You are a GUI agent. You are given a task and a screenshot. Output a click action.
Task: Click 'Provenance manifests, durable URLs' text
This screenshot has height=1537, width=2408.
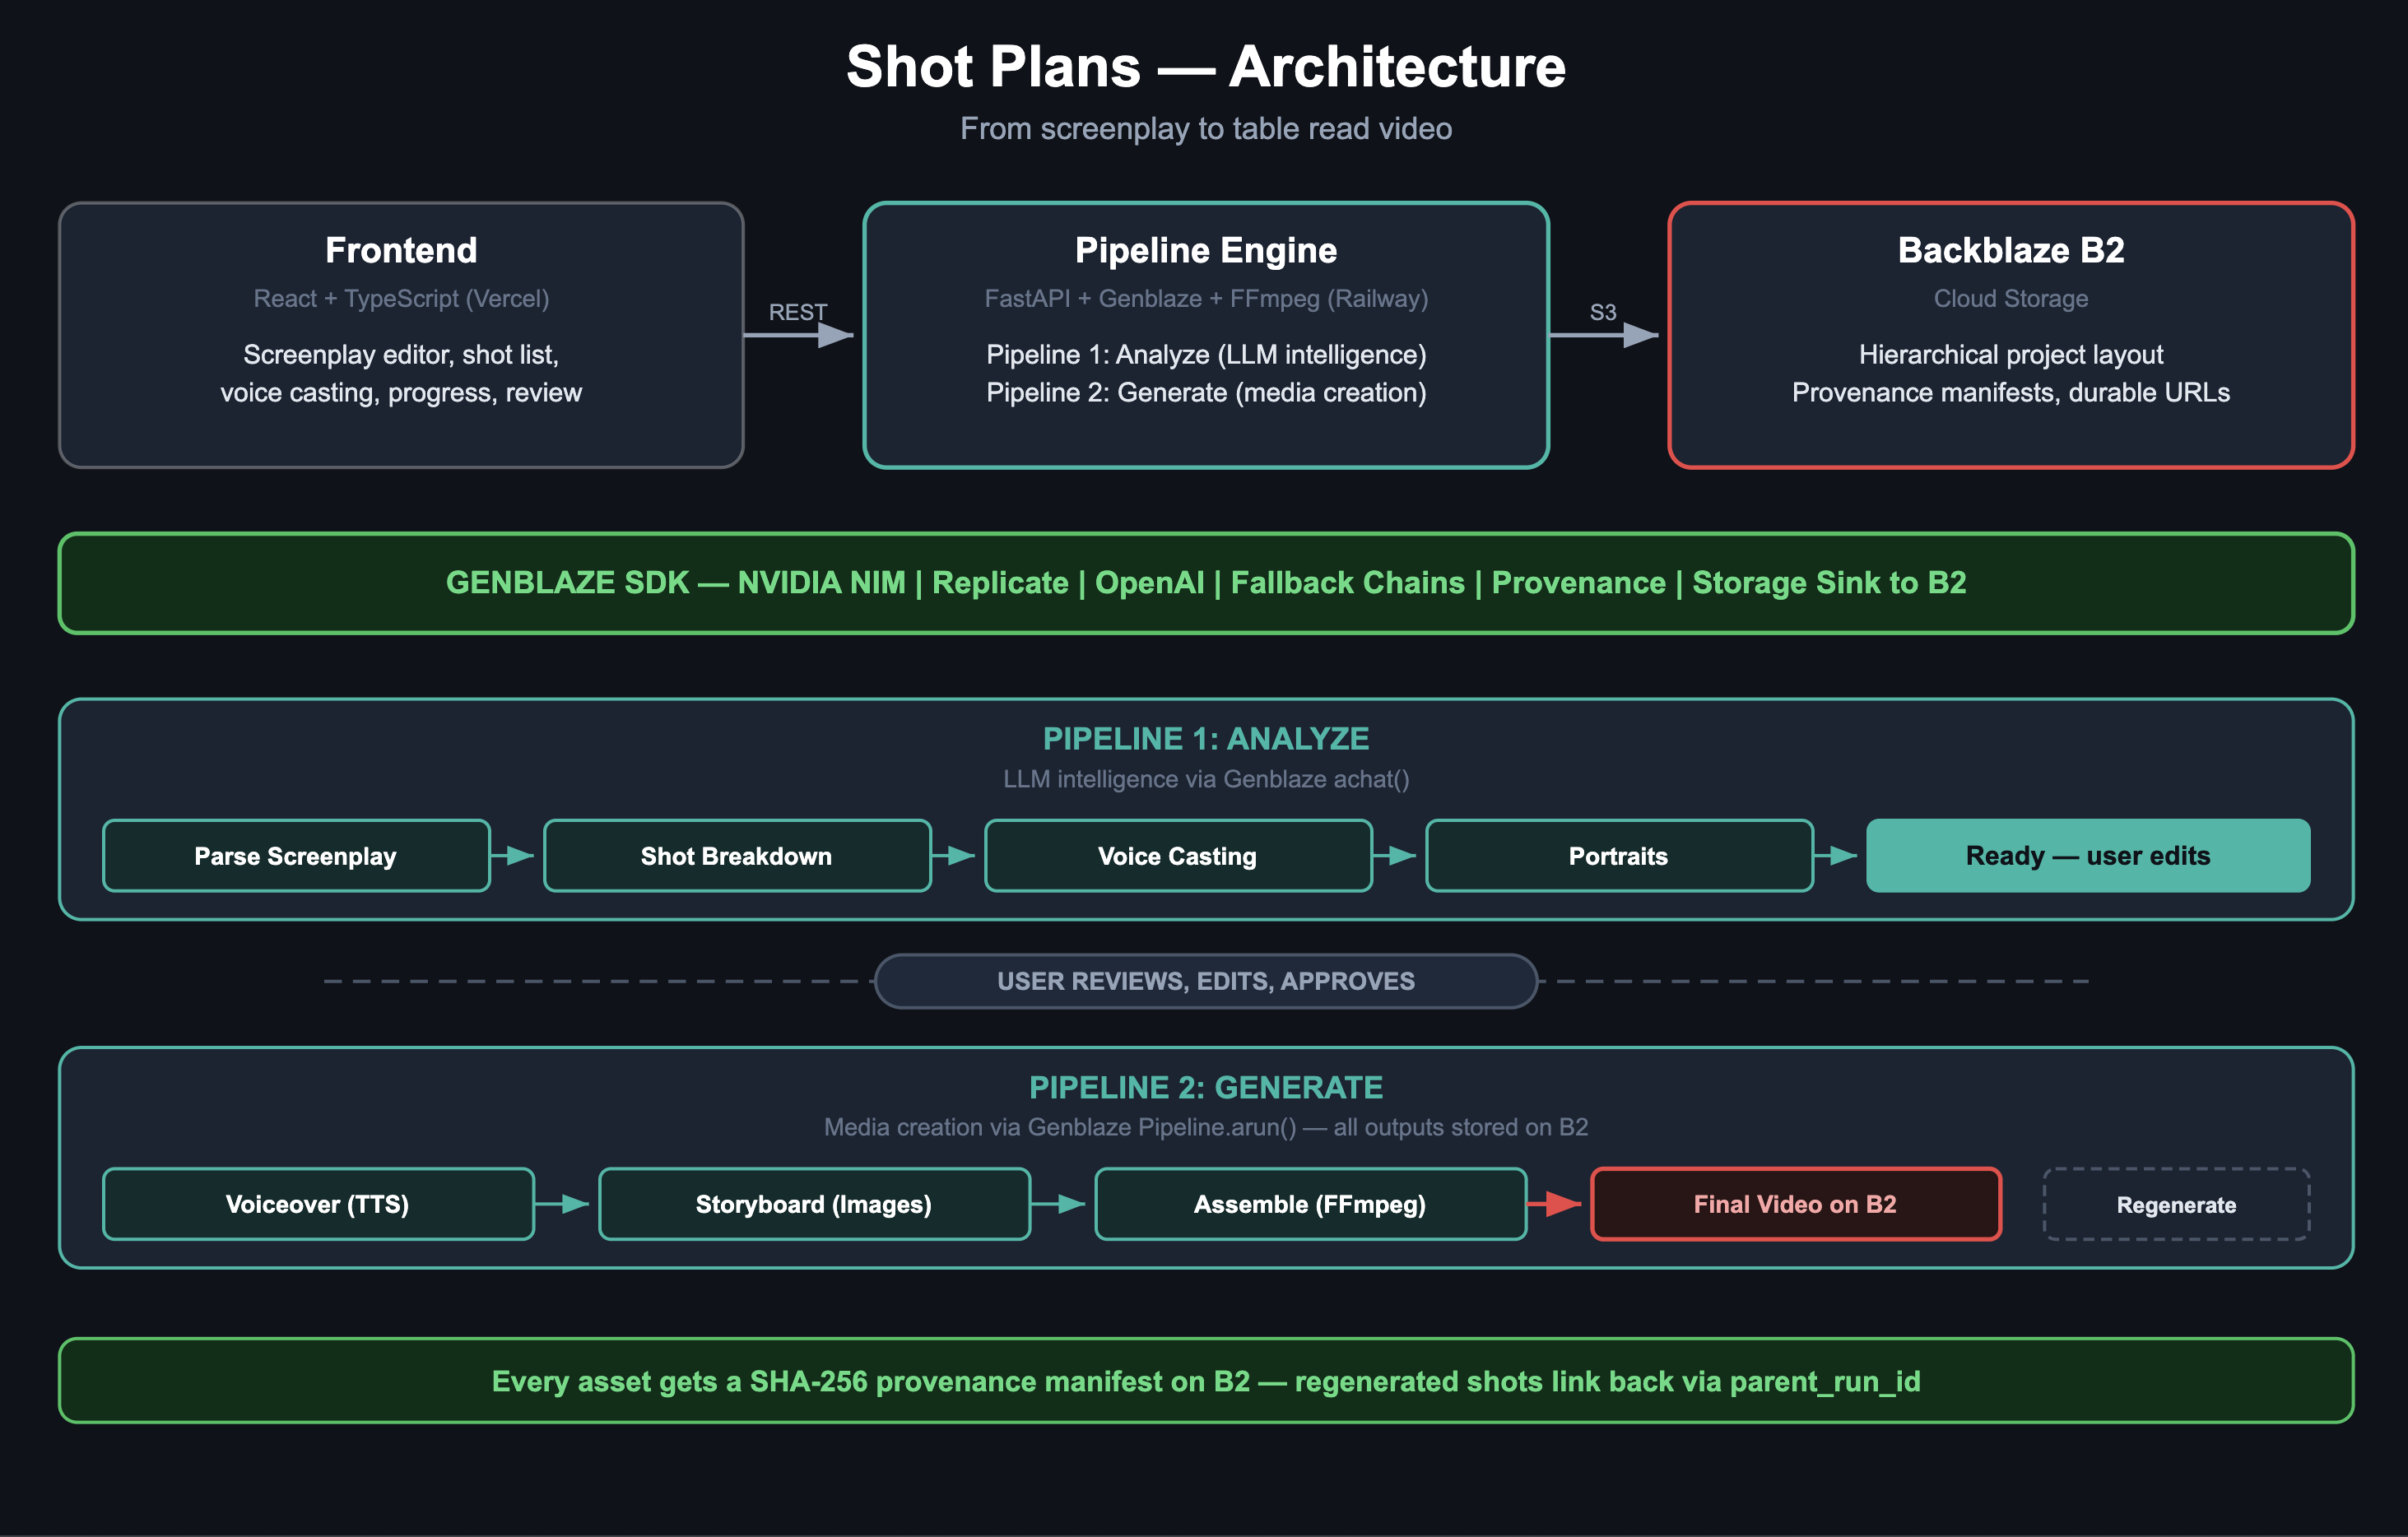point(2010,393)
